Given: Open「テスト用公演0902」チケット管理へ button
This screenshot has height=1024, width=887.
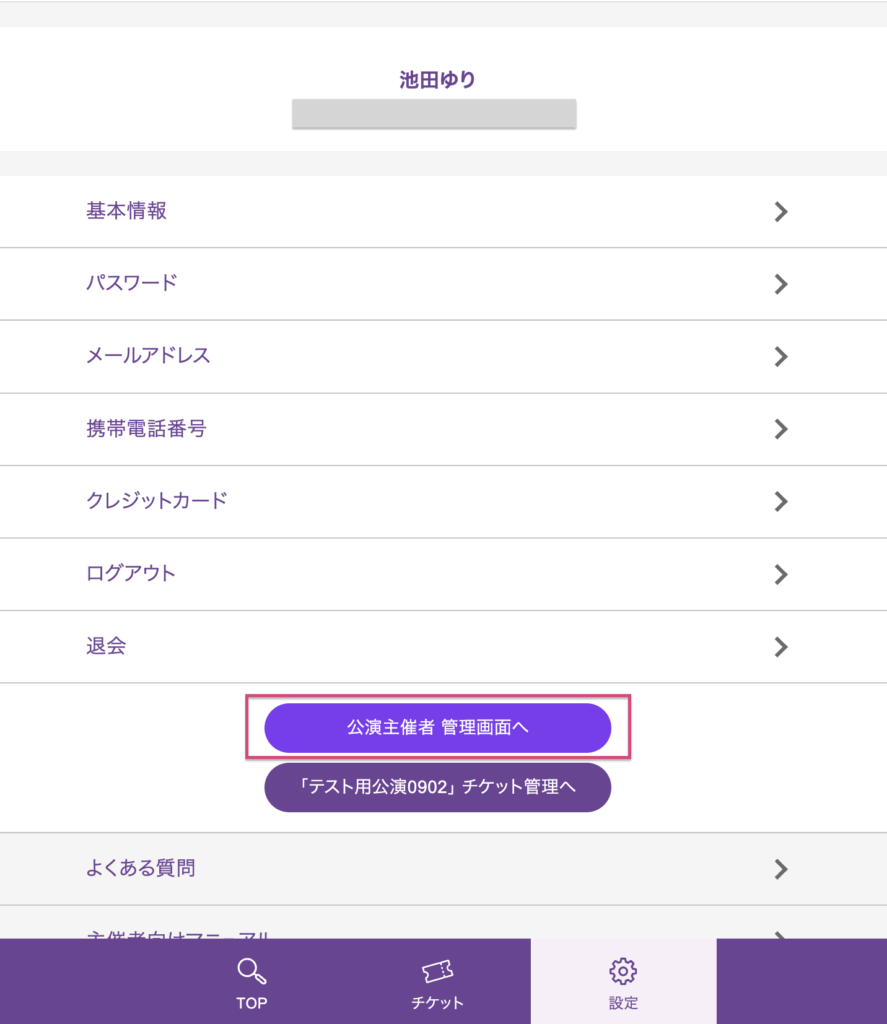Looking at the screenshot, I should (x=437, y=787).
